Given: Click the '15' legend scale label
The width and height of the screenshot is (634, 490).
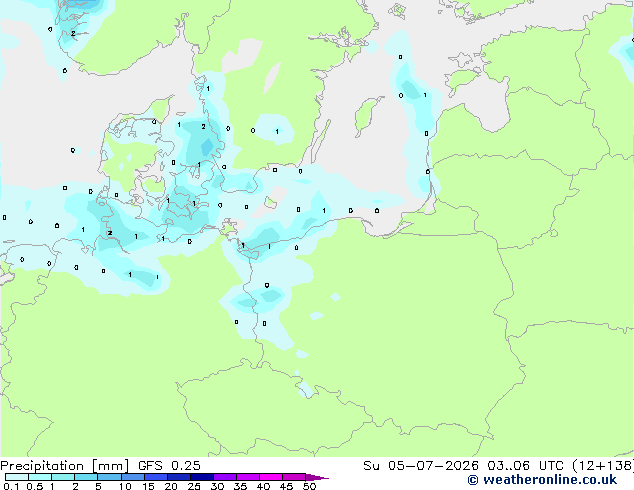Looking at the screenshot, I should pyautogui.click(x=148, y=486).
